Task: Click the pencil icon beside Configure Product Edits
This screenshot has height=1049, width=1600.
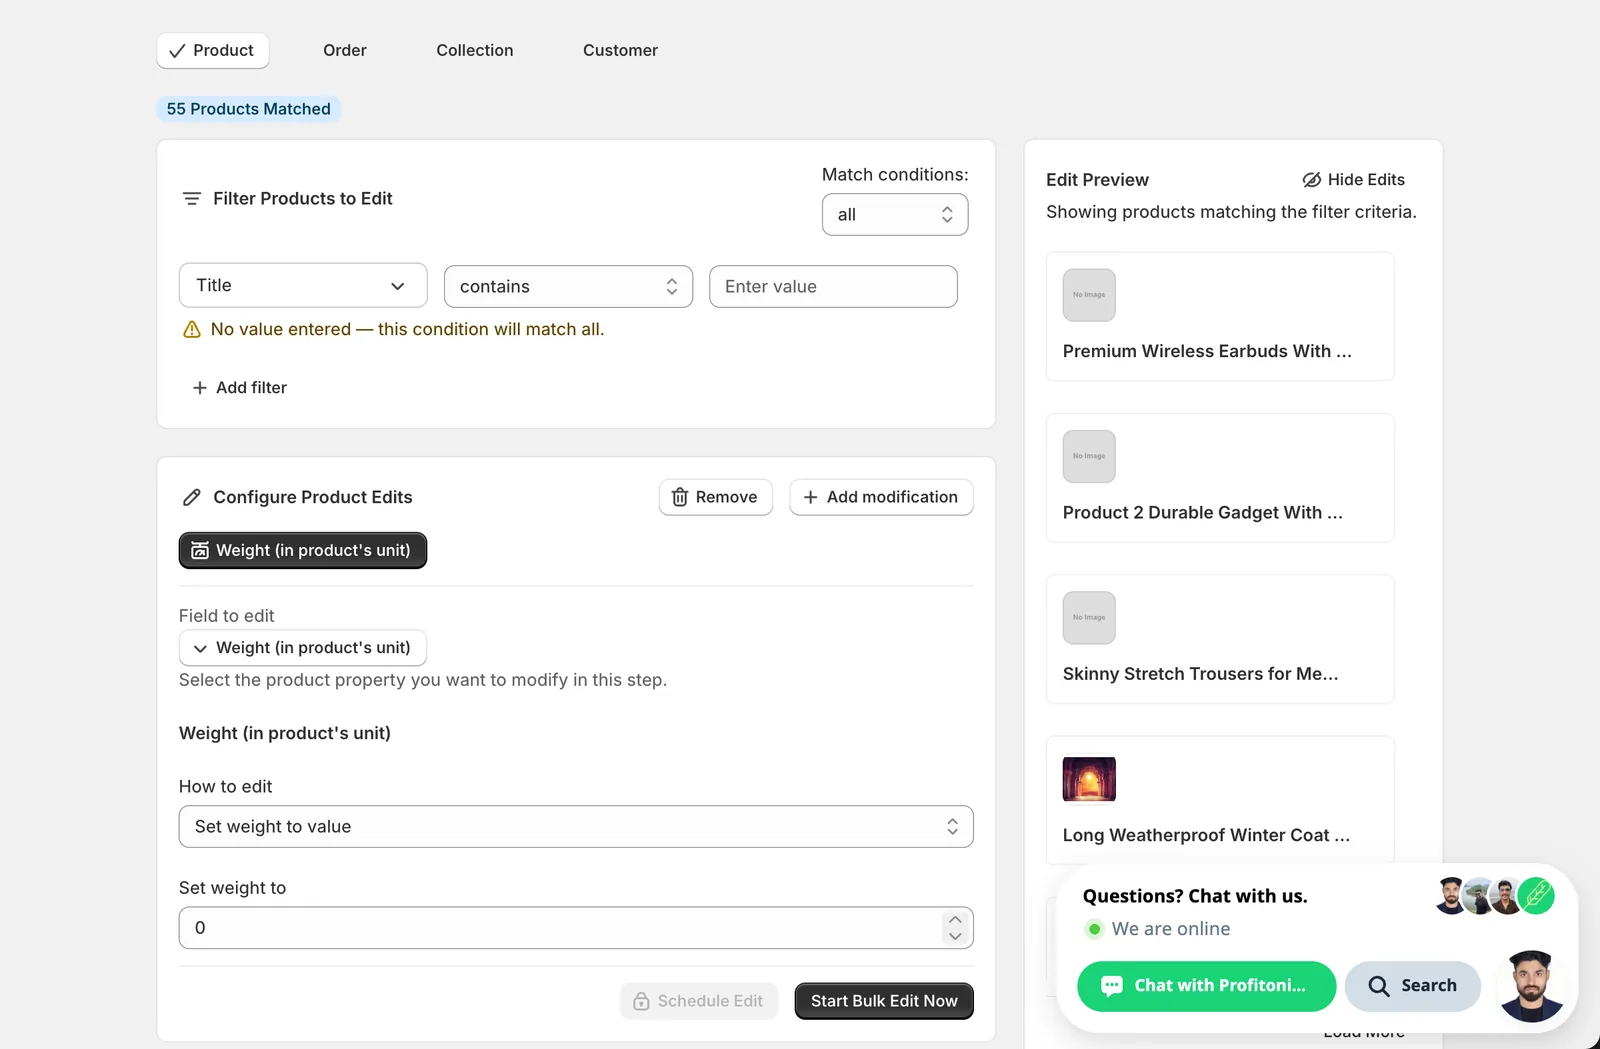Action: [192, 497]
